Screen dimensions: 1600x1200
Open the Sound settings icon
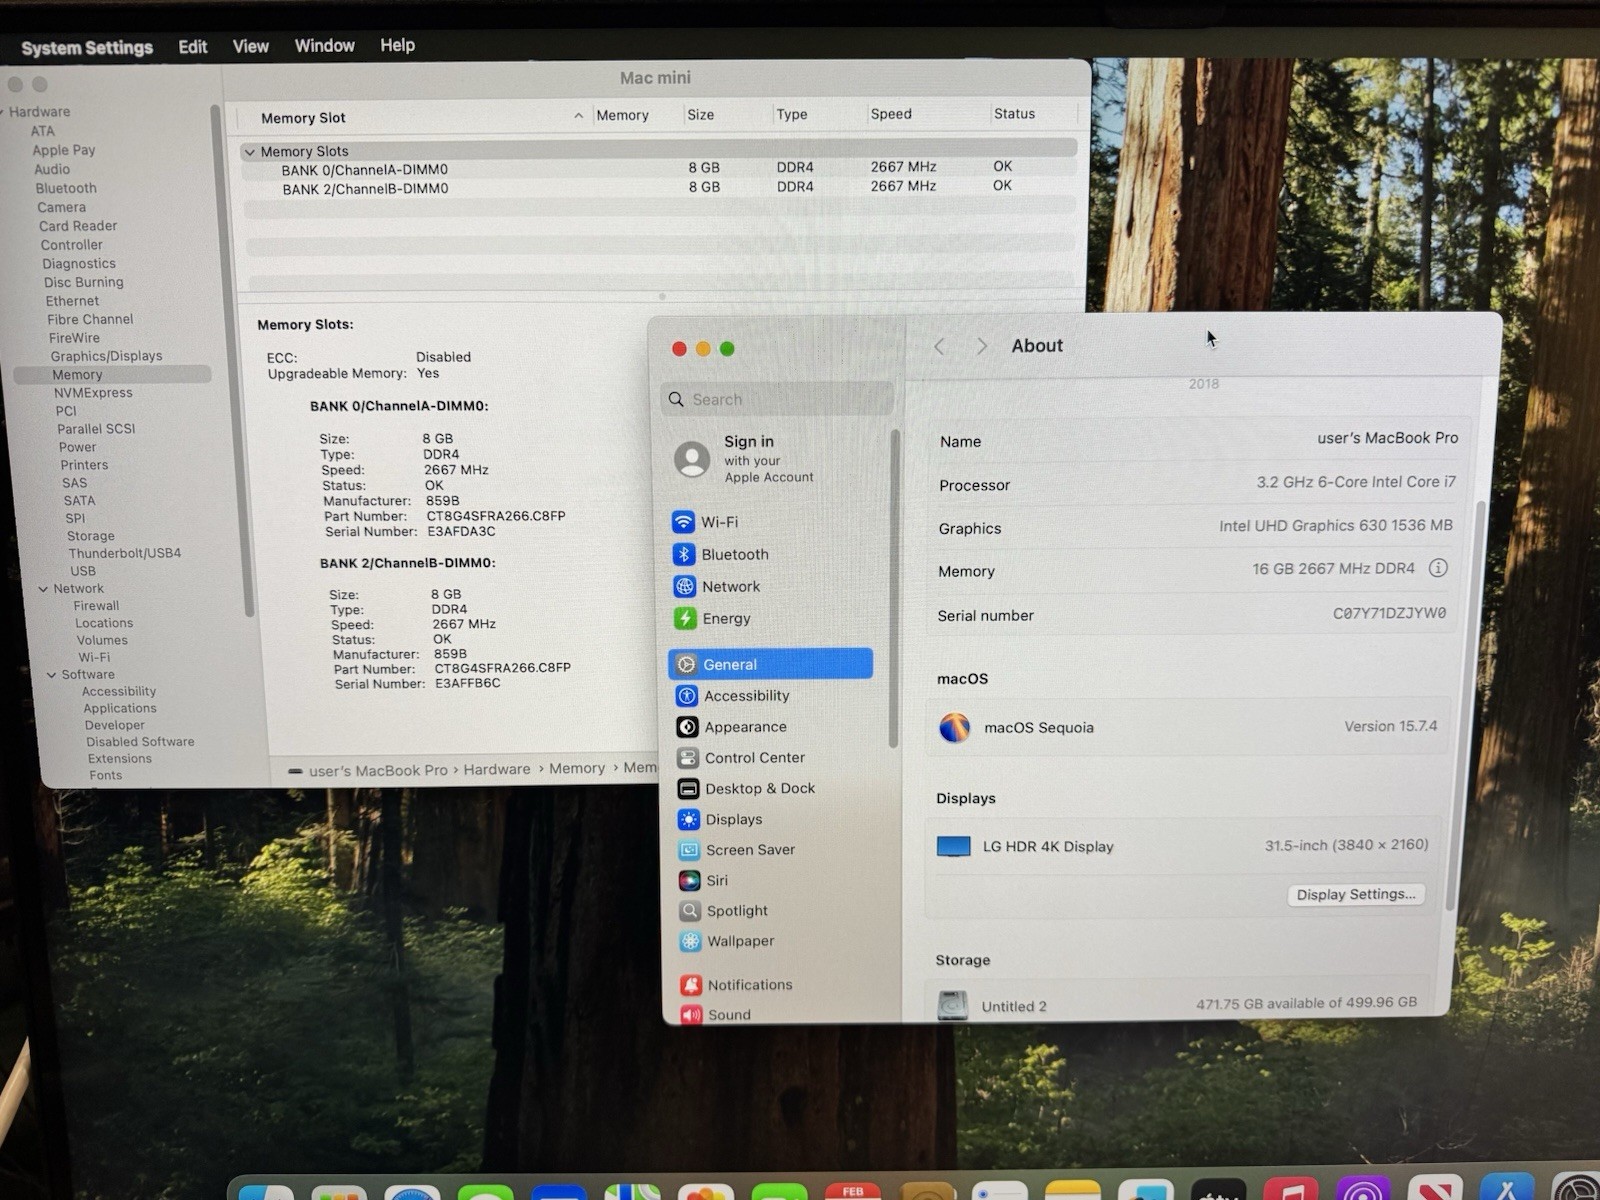pos(691,1015)
